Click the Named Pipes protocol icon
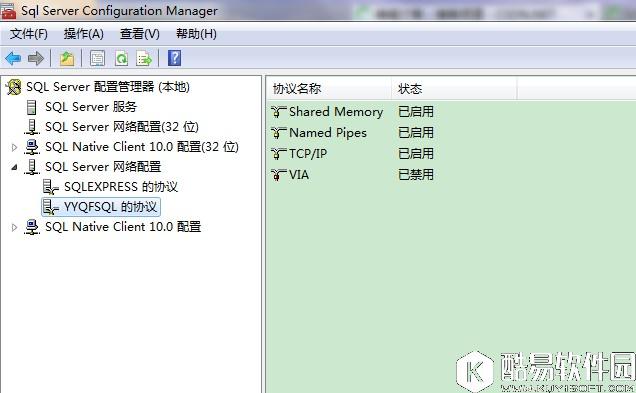Screen dimensions: 636x393 (279, 133)
